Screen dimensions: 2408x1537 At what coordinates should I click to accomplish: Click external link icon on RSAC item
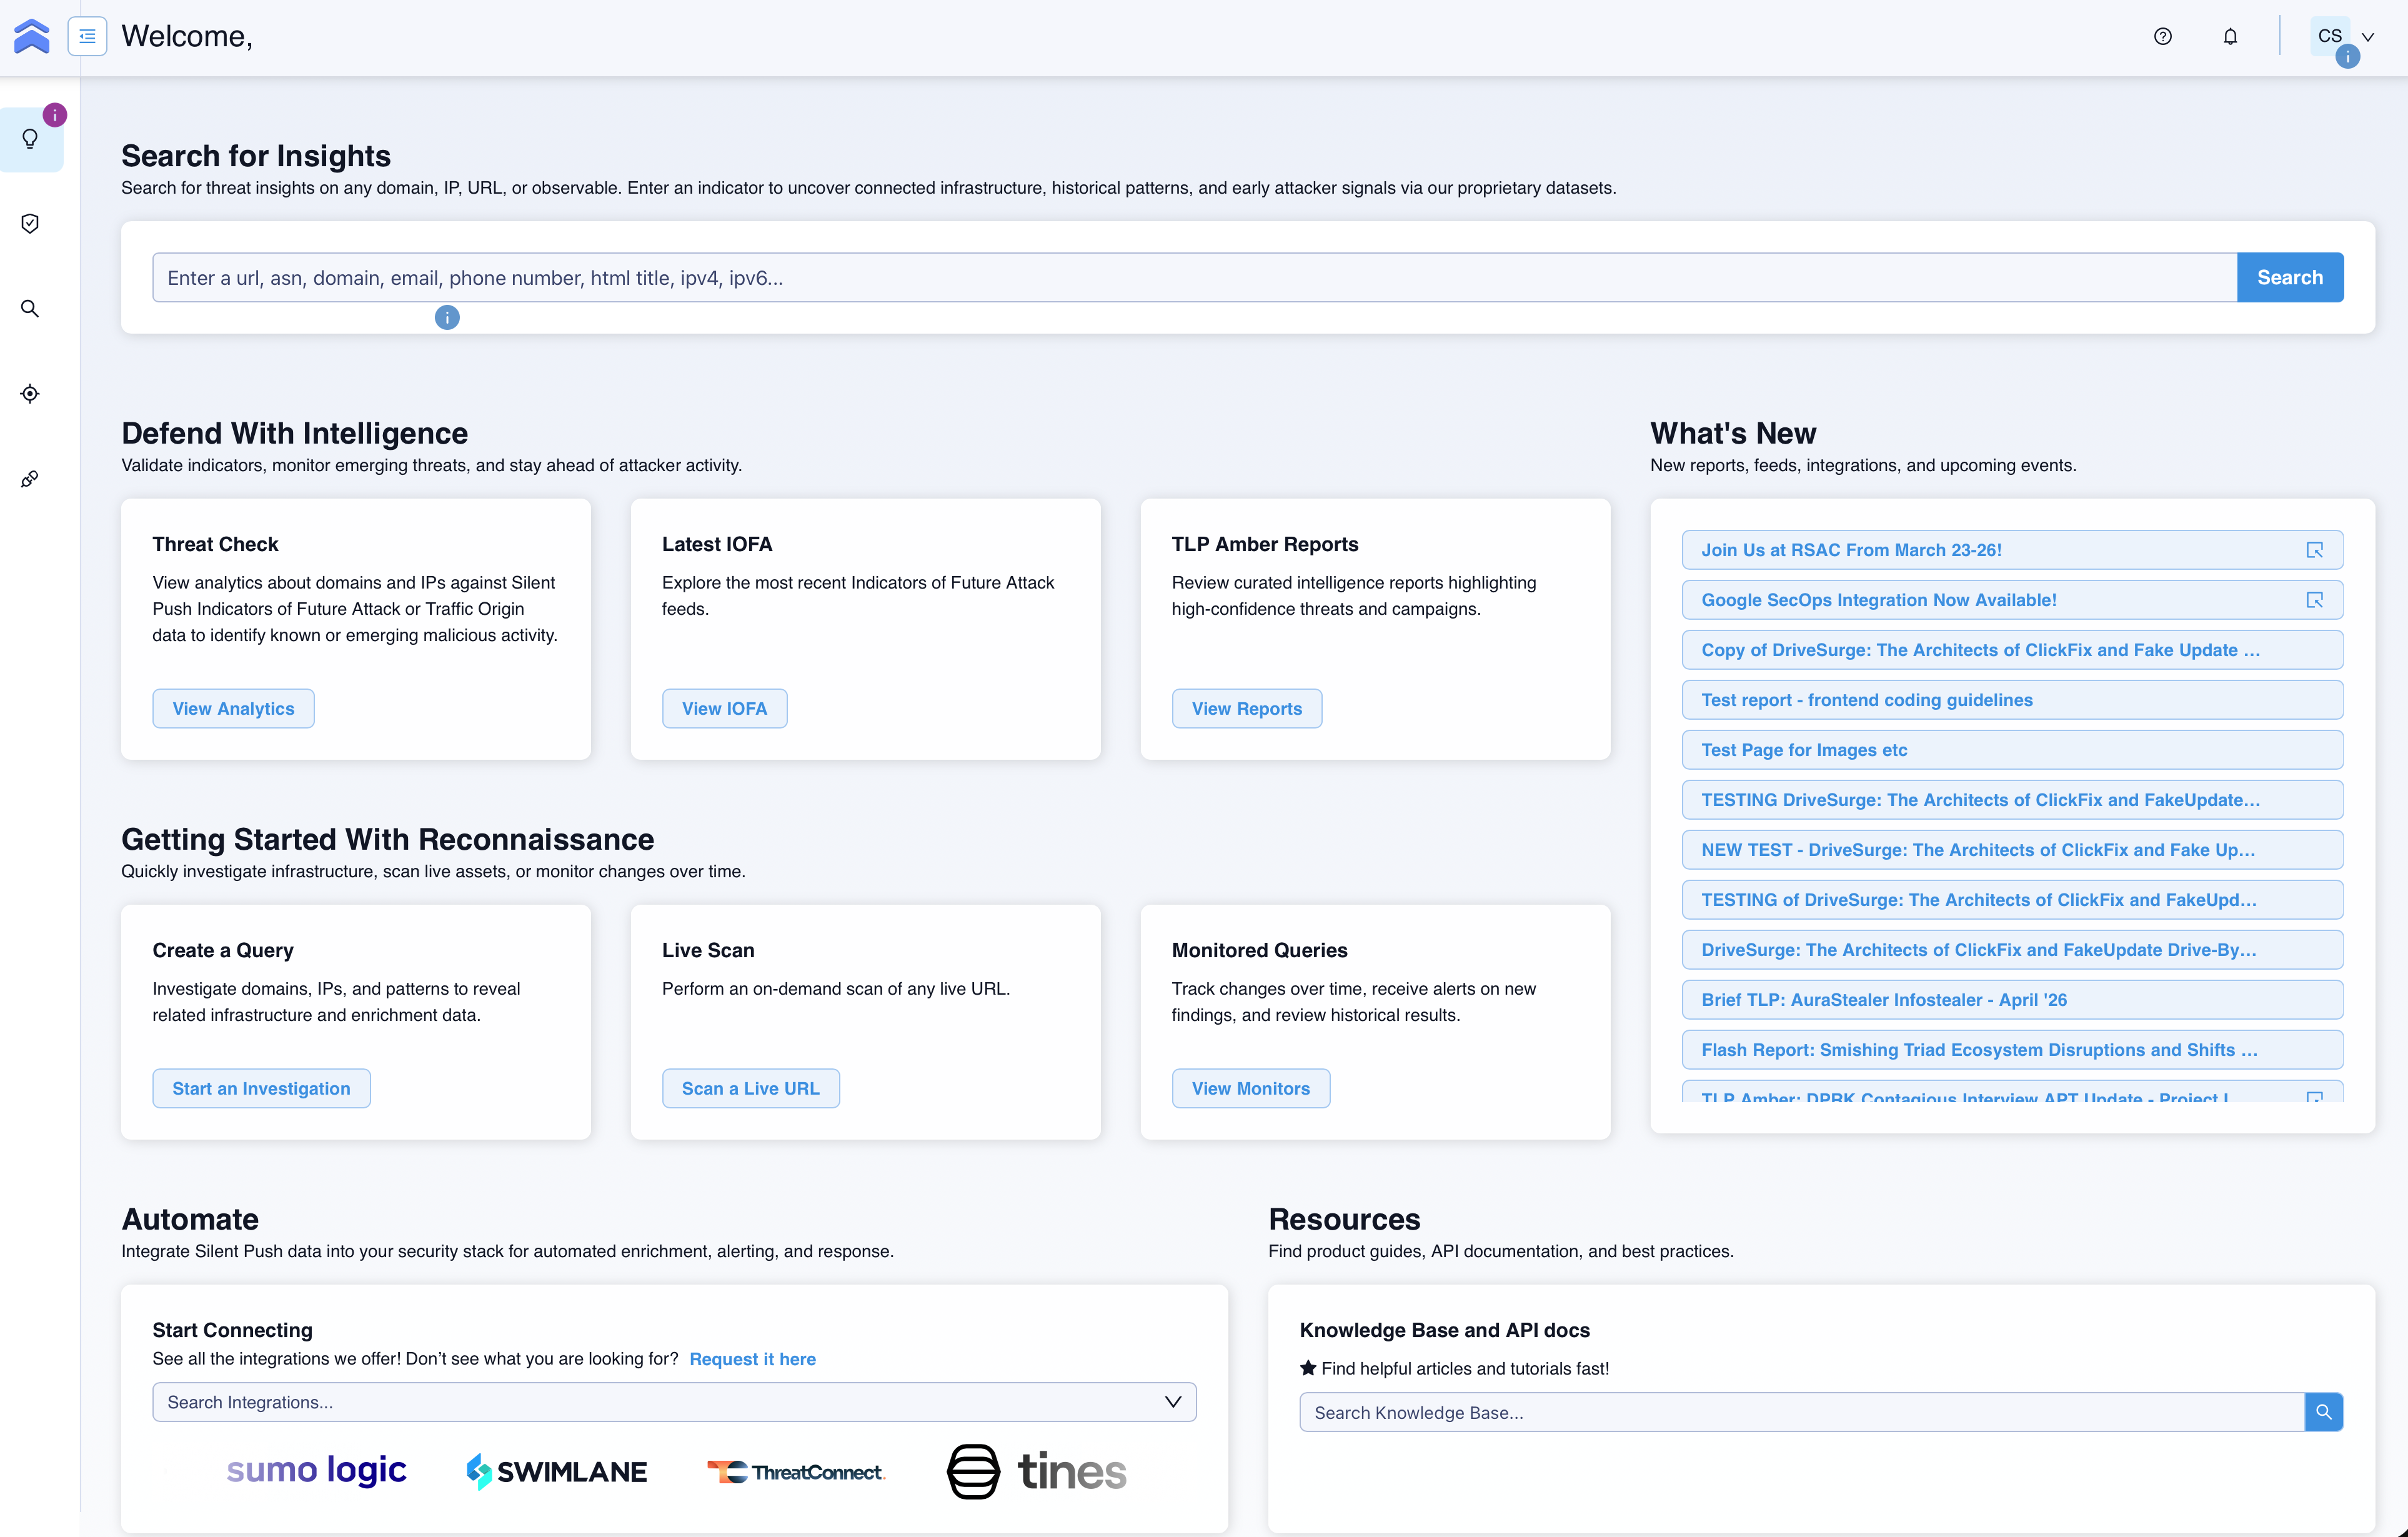(x=2314, y=550)
